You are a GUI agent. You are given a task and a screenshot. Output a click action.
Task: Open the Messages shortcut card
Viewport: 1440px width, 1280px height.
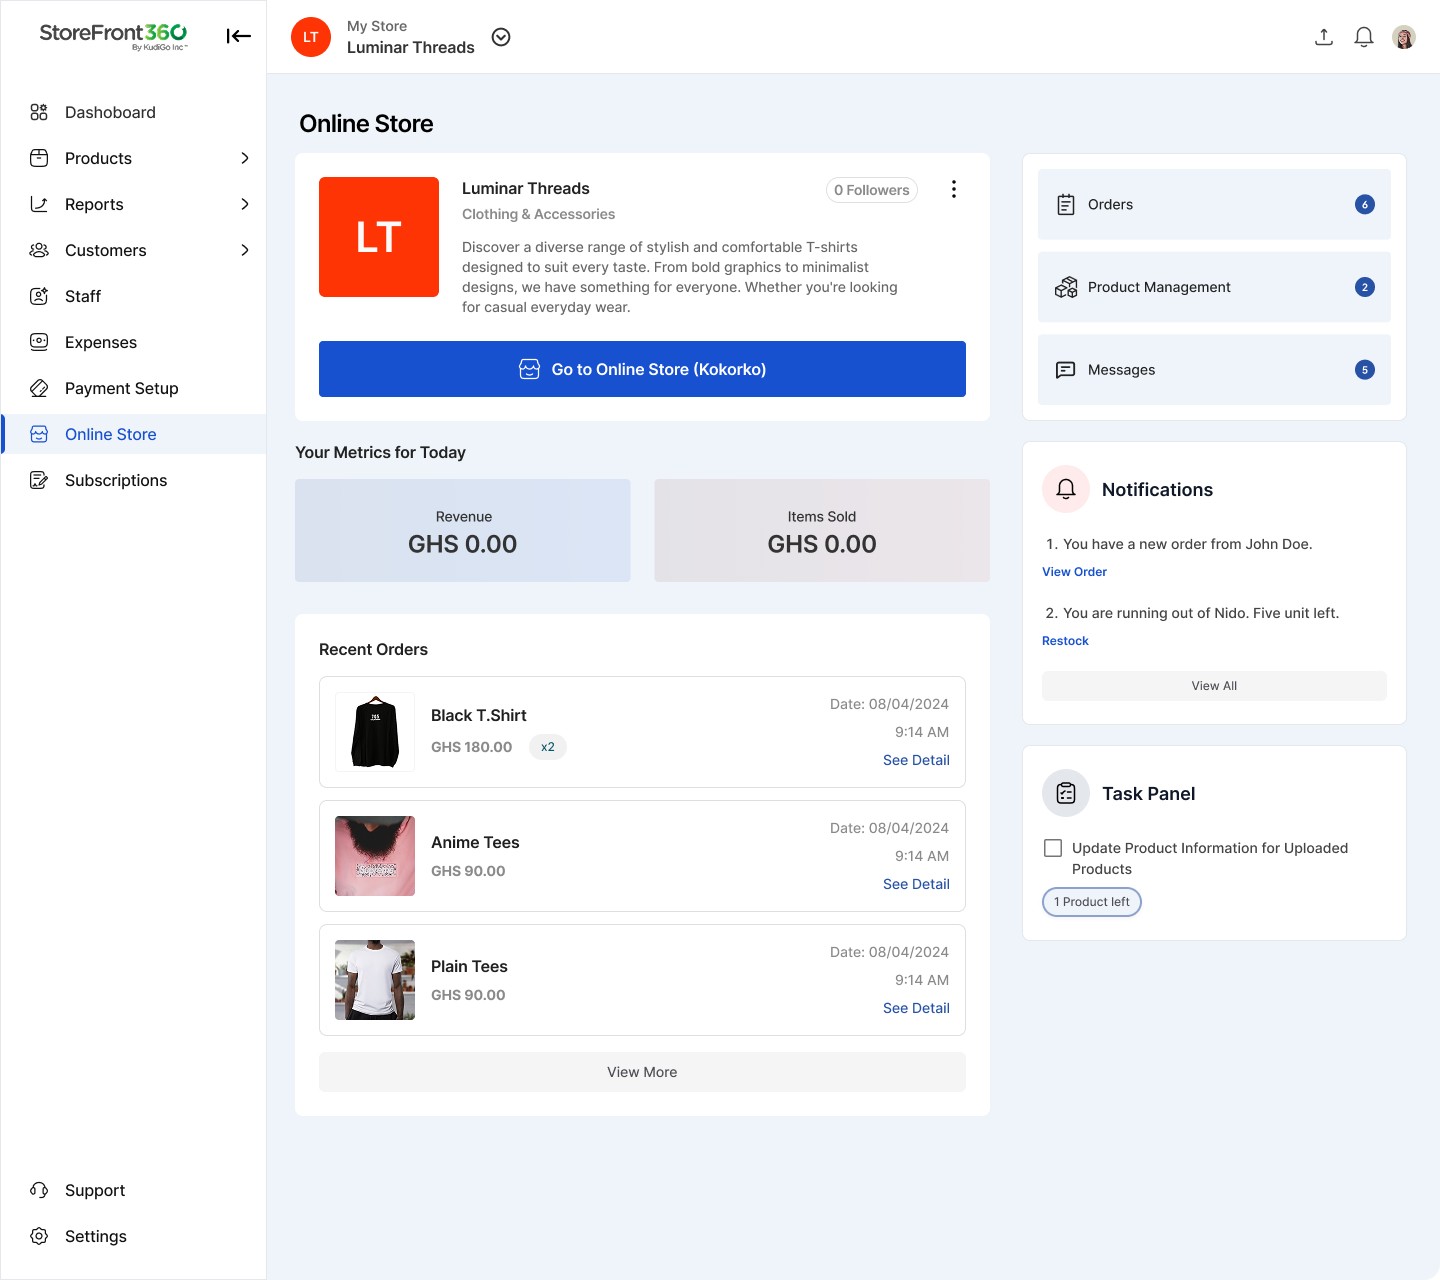1214,370
